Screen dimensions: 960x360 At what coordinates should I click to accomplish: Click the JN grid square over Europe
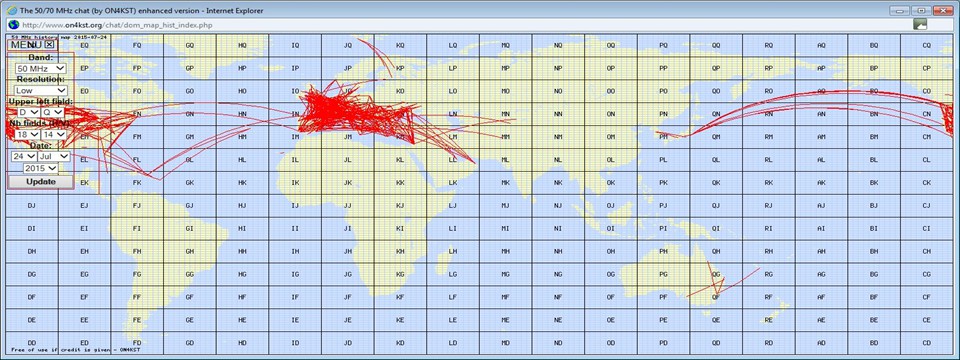(x=347, y=114)
